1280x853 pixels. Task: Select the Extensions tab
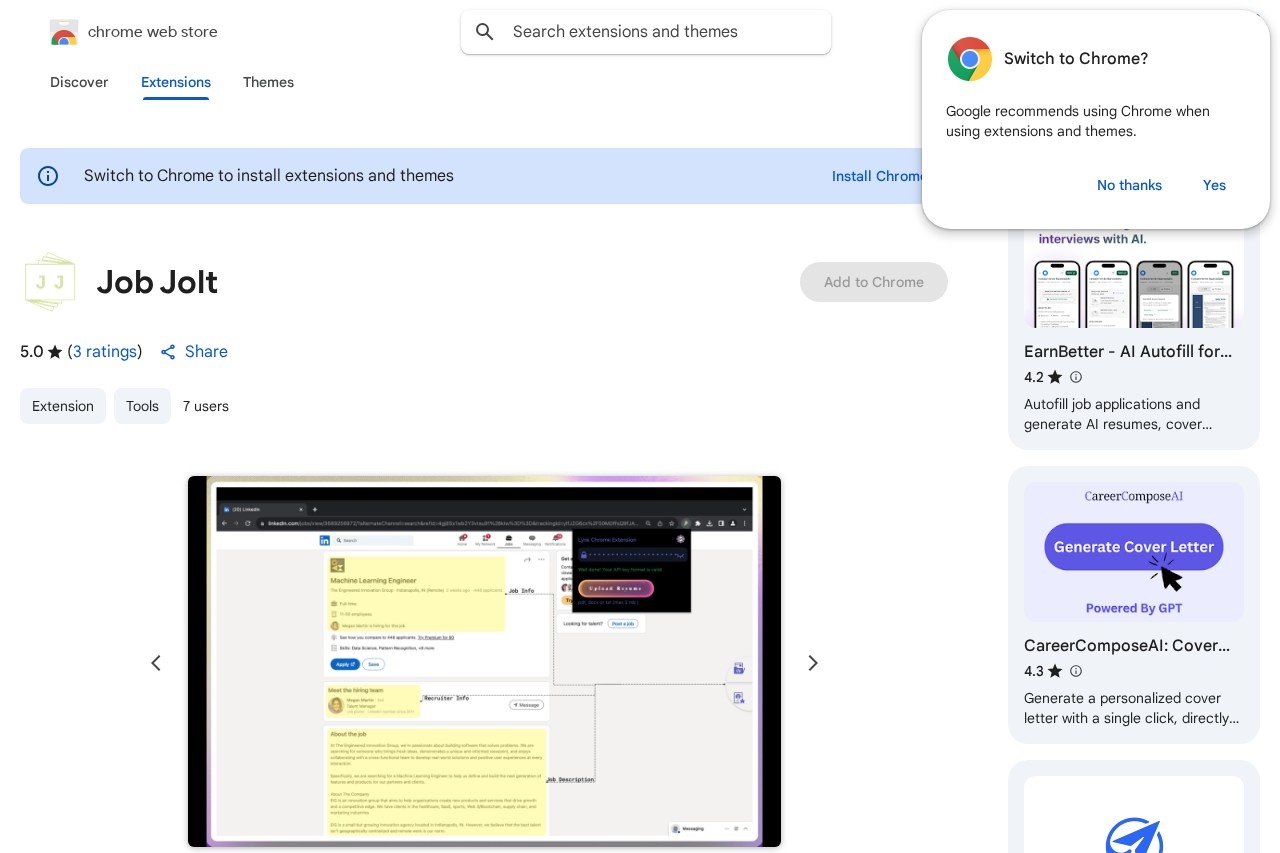pyautogui.click(x=176, y=82)
